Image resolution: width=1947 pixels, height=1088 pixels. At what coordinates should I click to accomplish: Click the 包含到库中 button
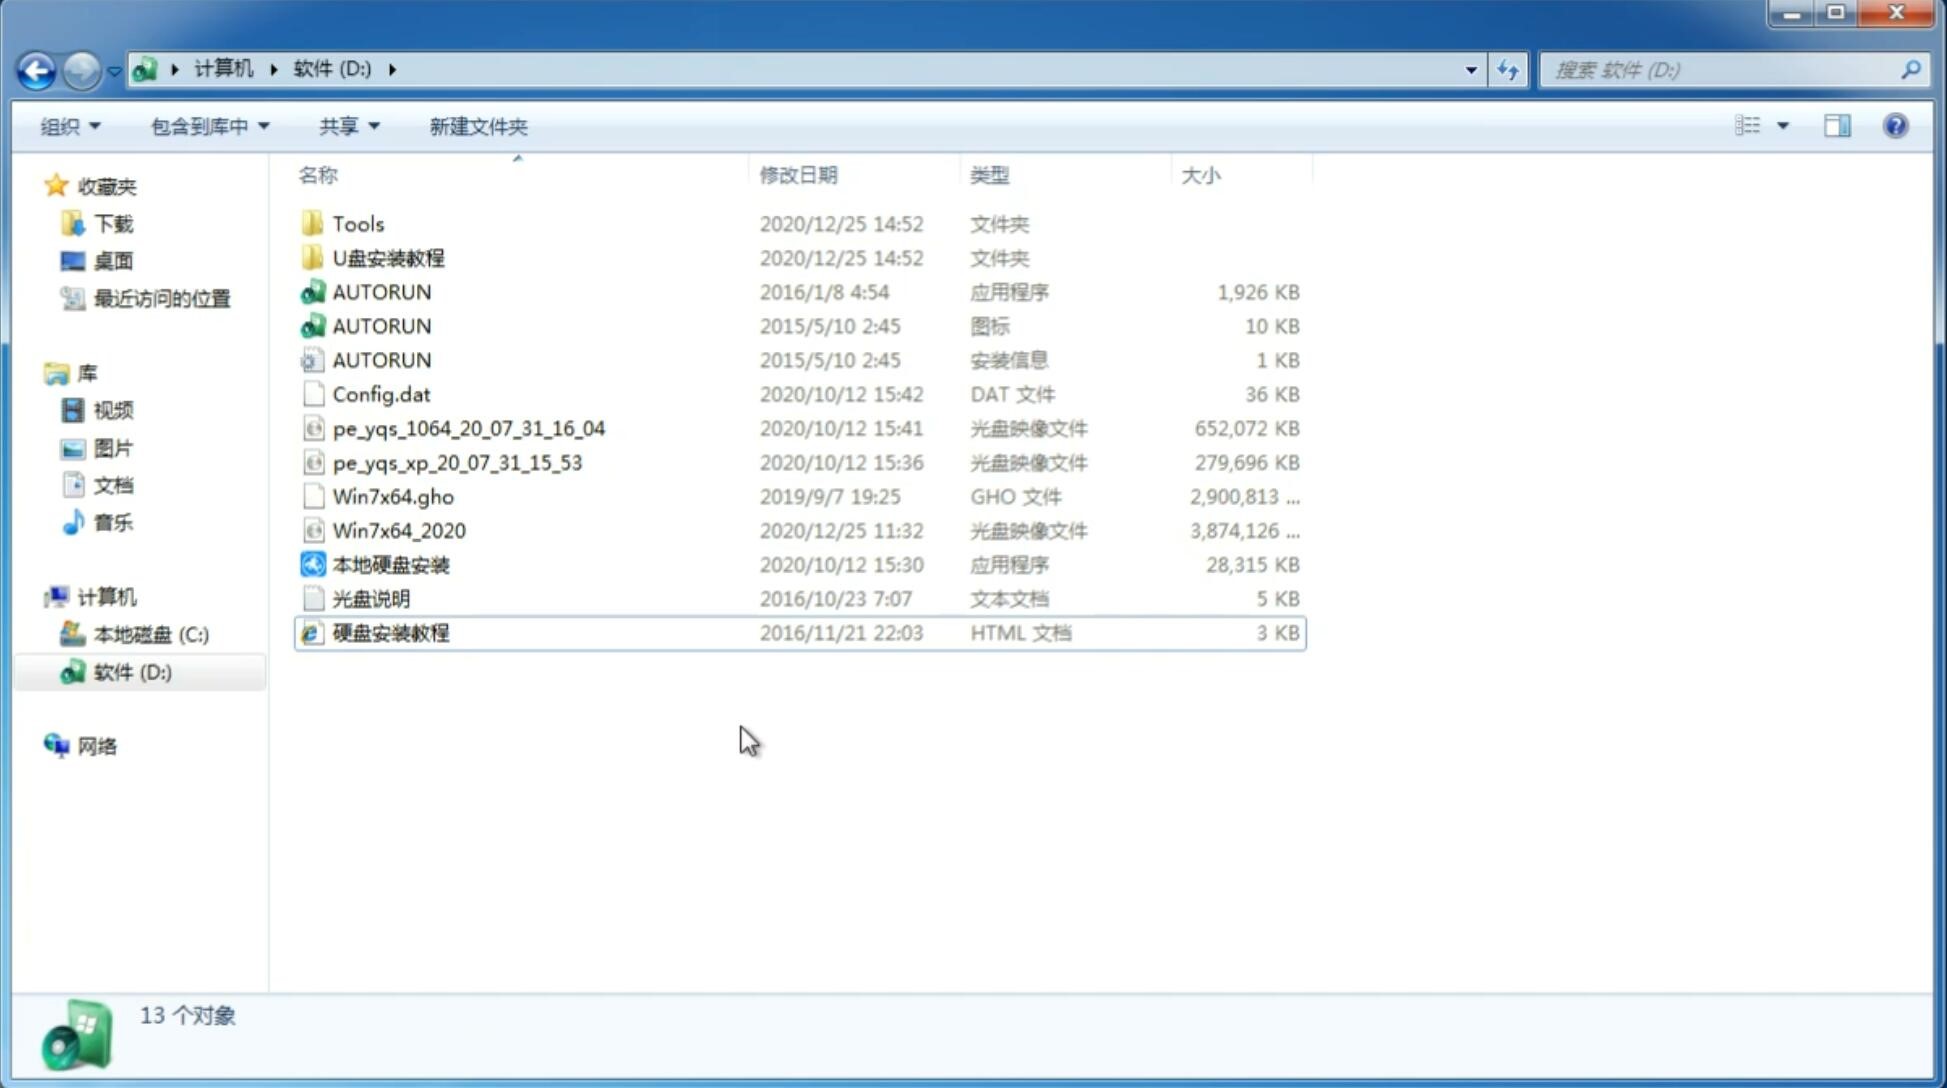(207, 126)
